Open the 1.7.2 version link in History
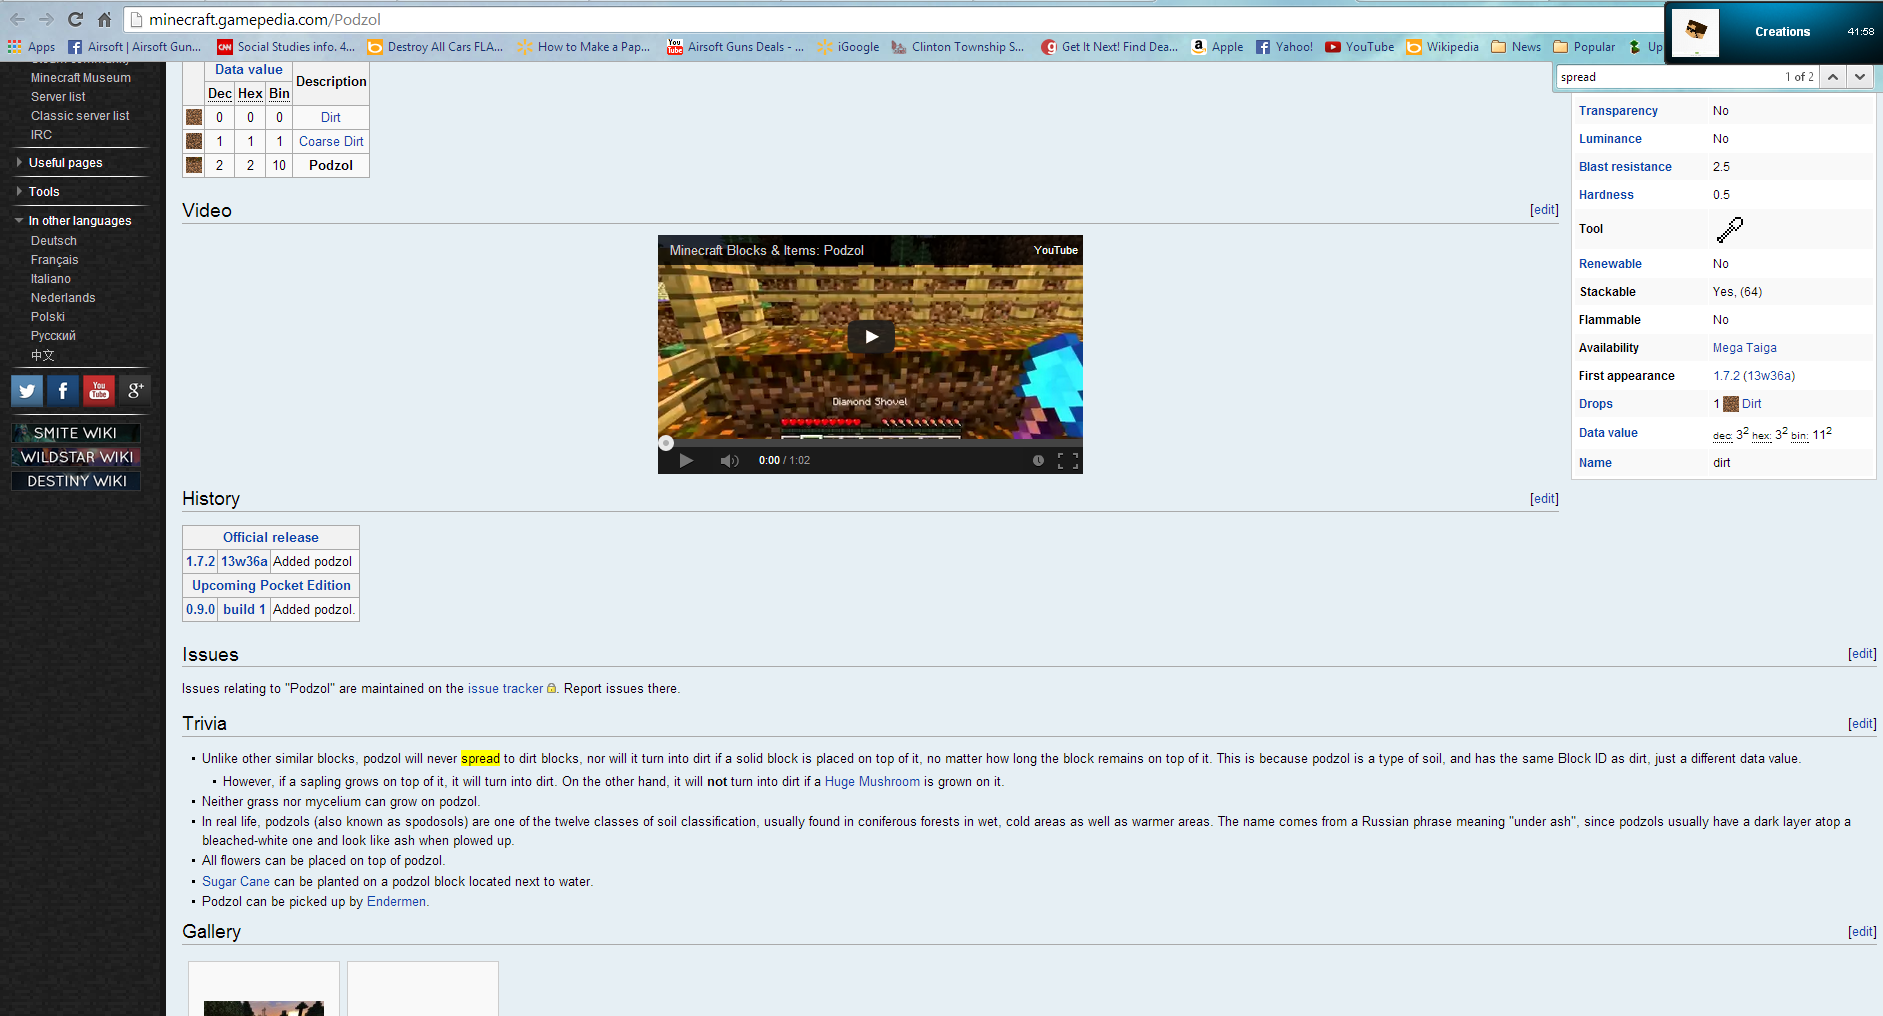Image resolution: width=1883 pixels, height=1016 pixels. click(x=200, y=562)
